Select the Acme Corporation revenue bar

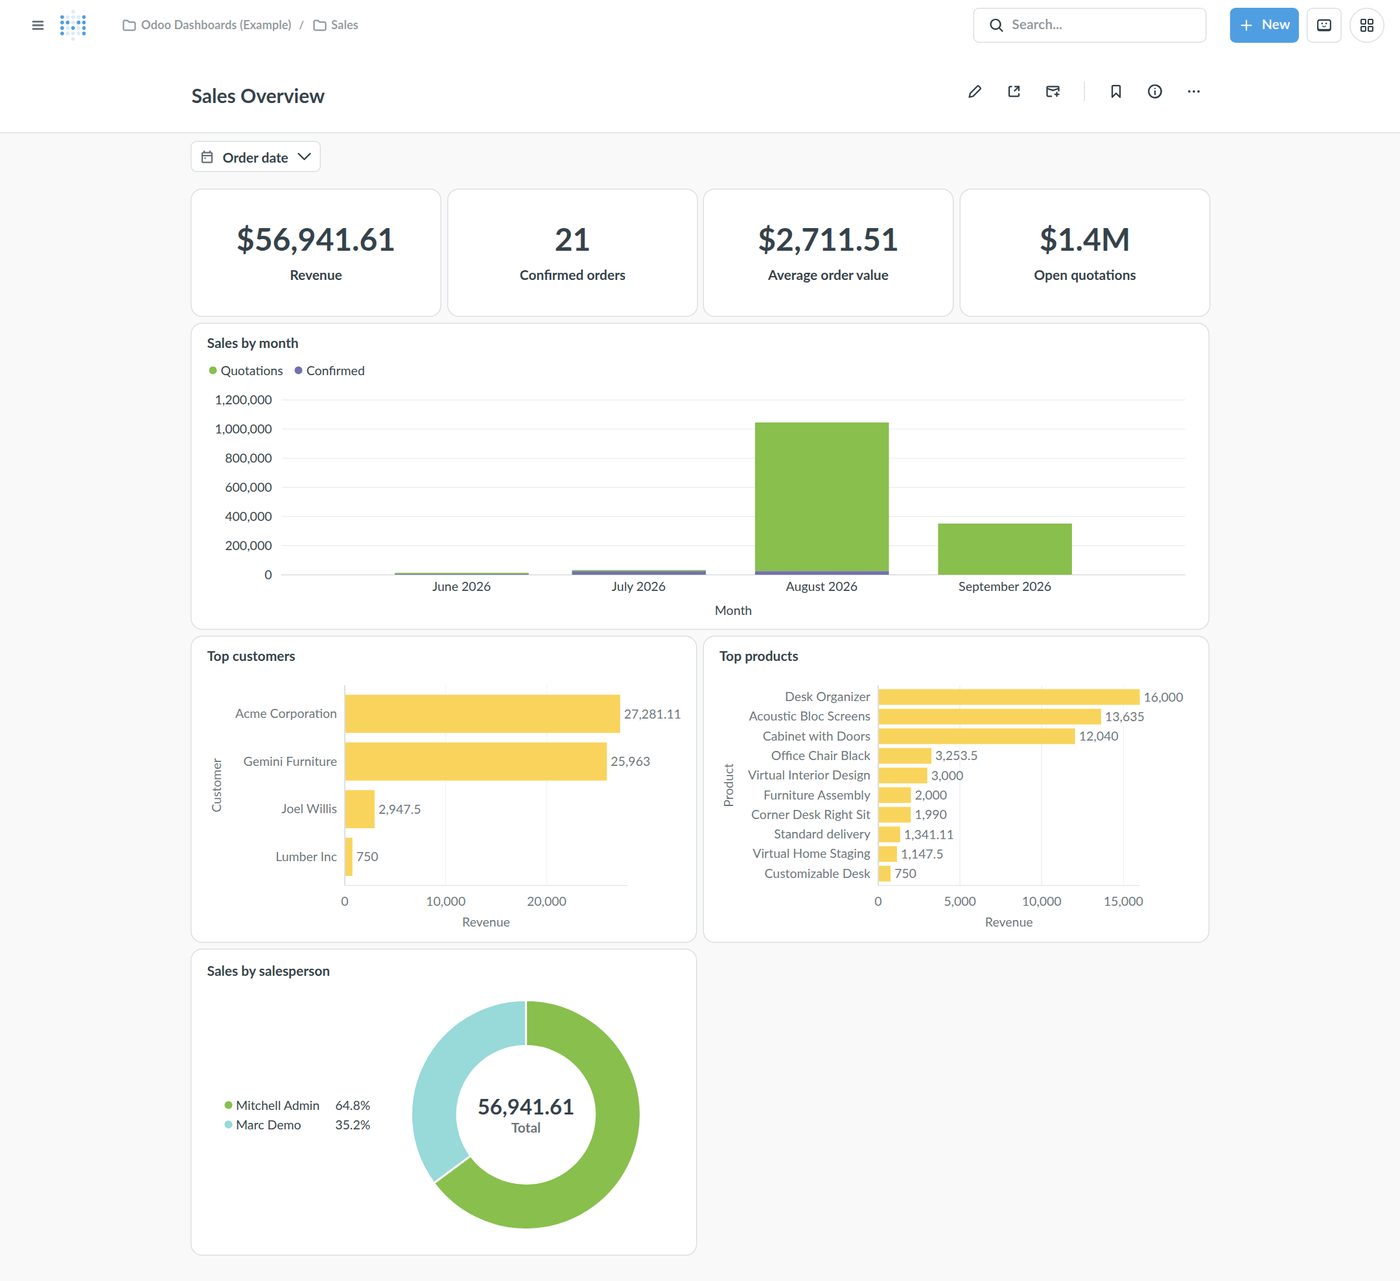point(482,714)
